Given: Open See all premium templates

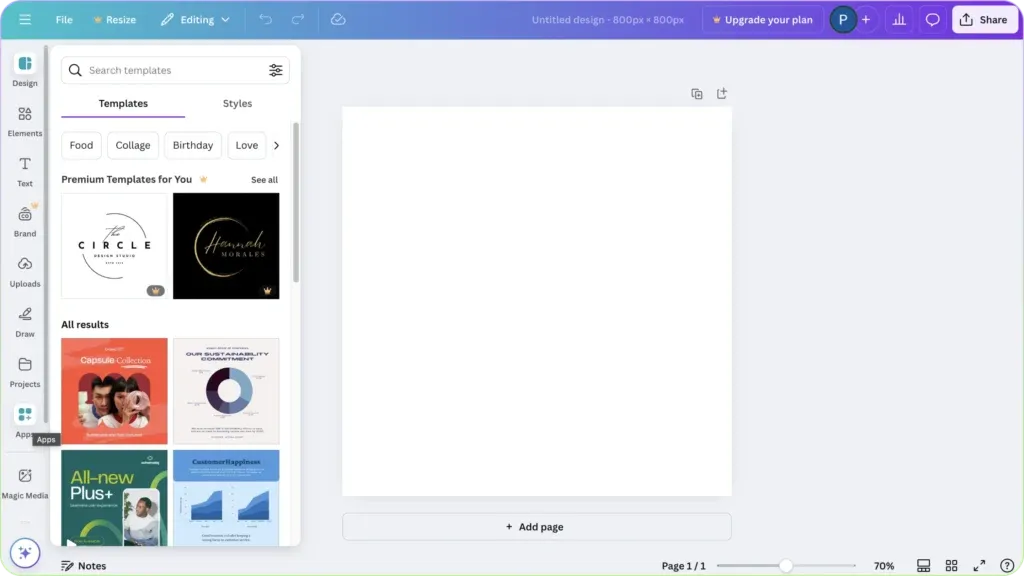Looking at the screenshot, I should tap(263, 179).
